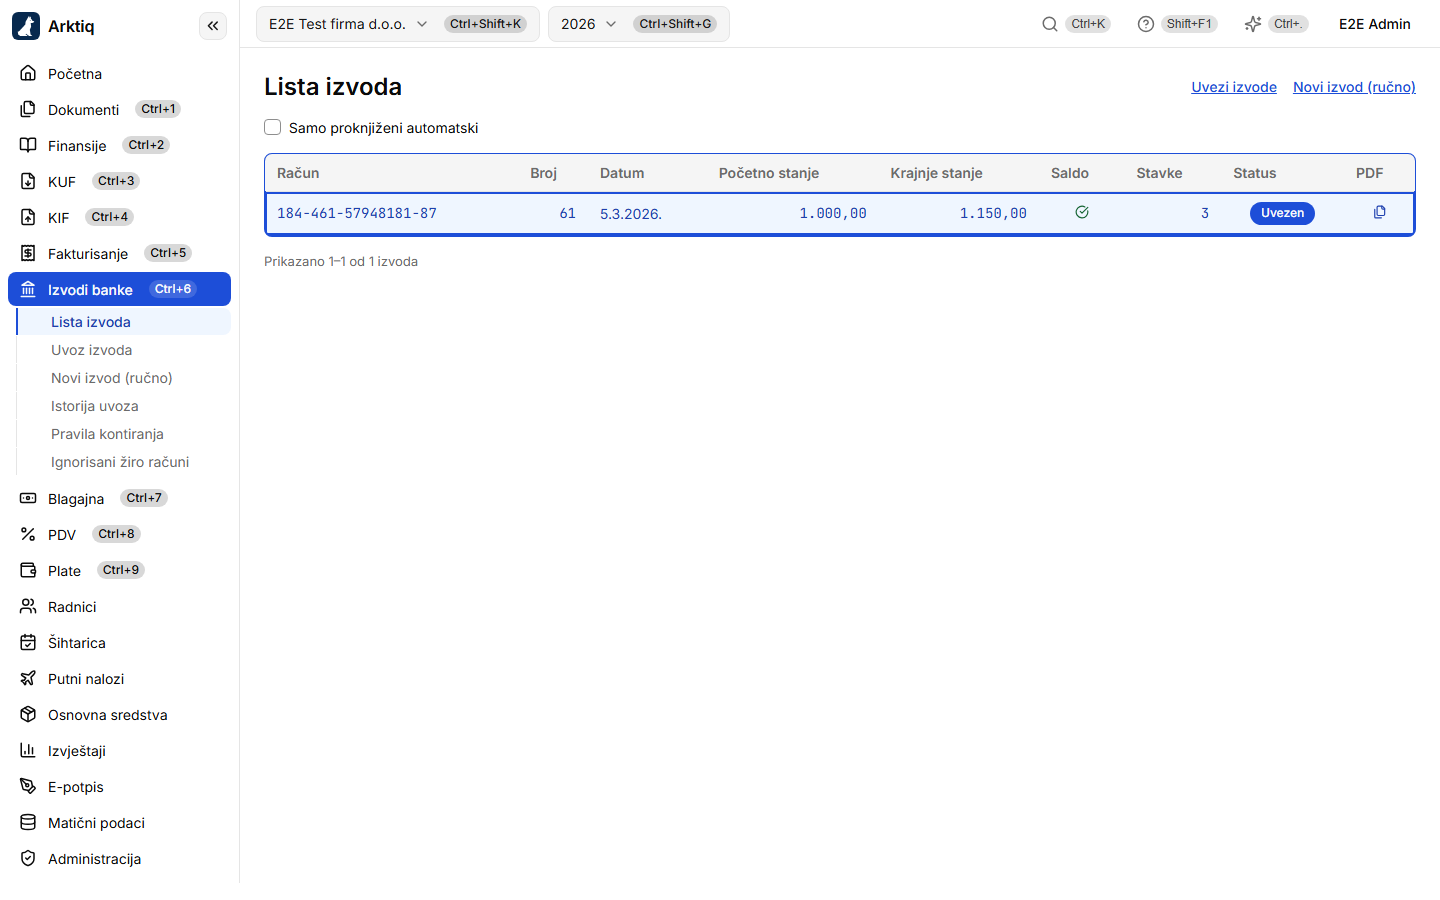1440x900 pixels.
Task: Click the KUF file icon
Action: pyautogui.click(x=28, y=181)
